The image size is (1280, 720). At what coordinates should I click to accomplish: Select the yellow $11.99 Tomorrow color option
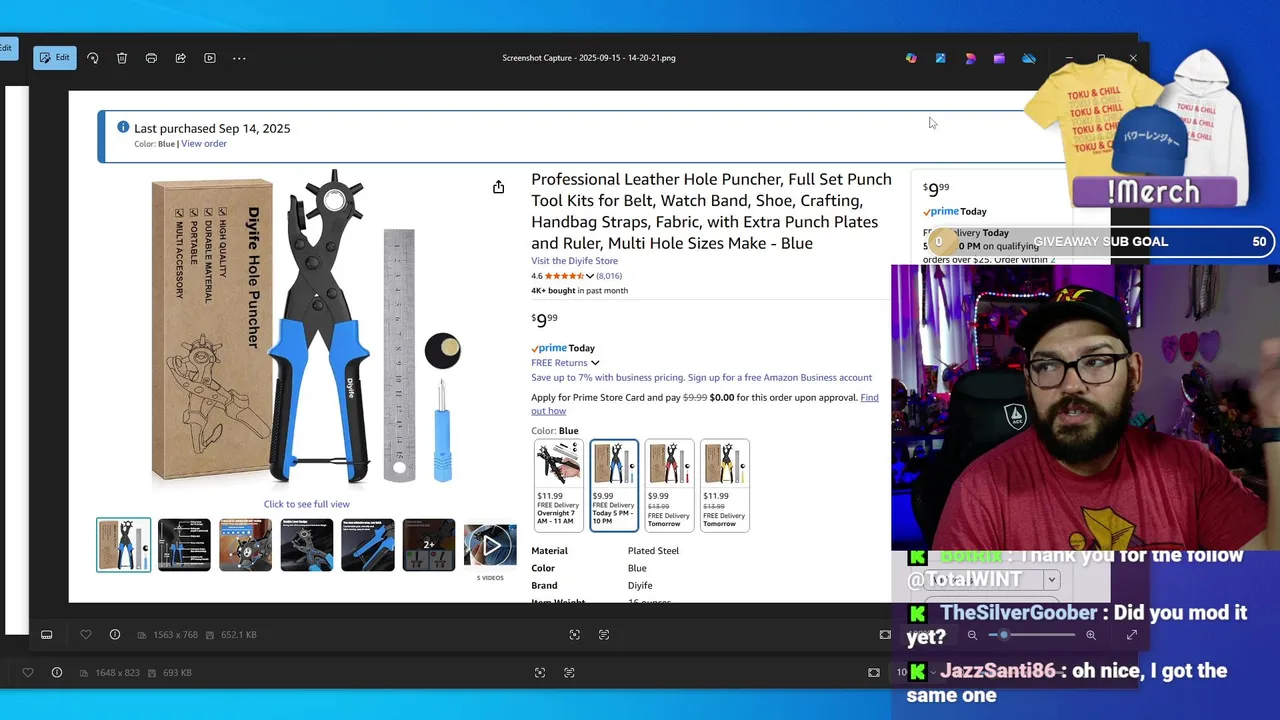[x=725, y=485]
